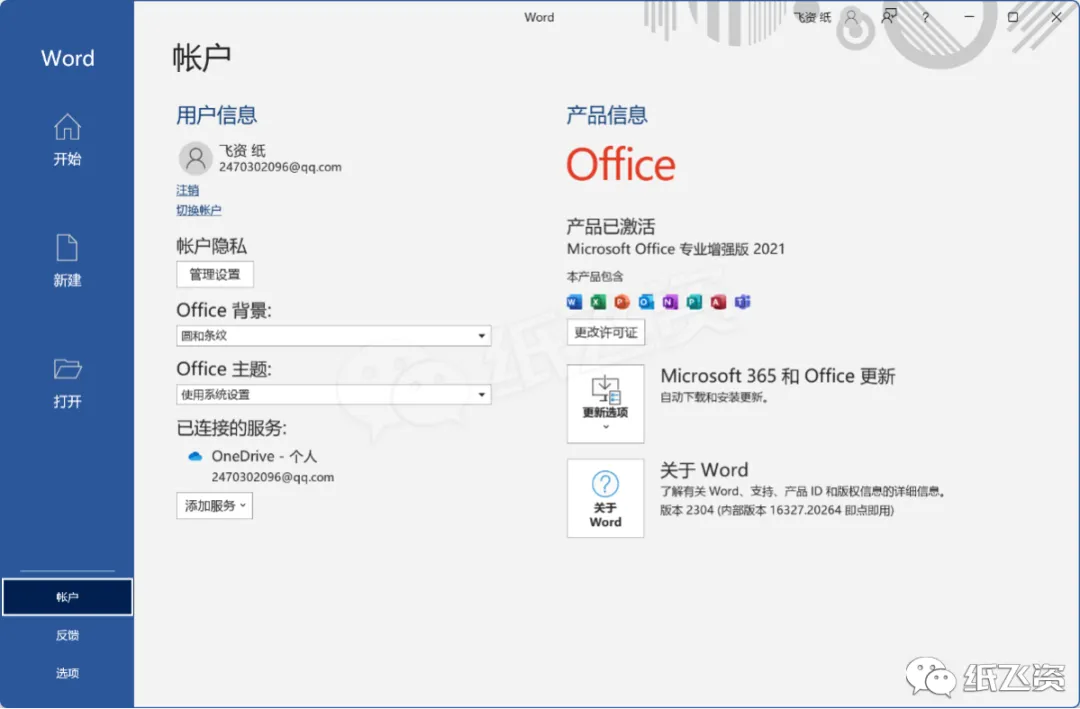Click the 注销 sign-out link
This screenshot has width=1080, height=709.
[187, 190]
